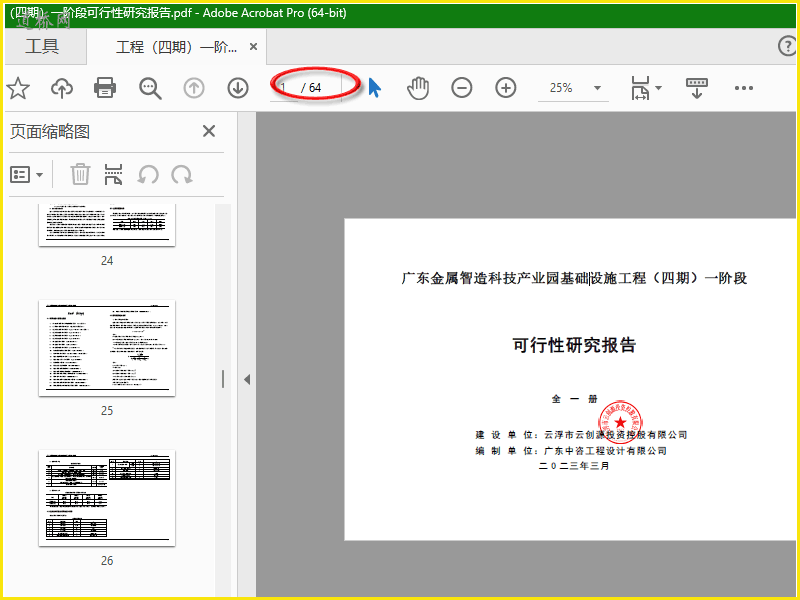This screenshot has width=800, height=600.
Task: Click the cloud upload icon
Action: coord(62,88)
